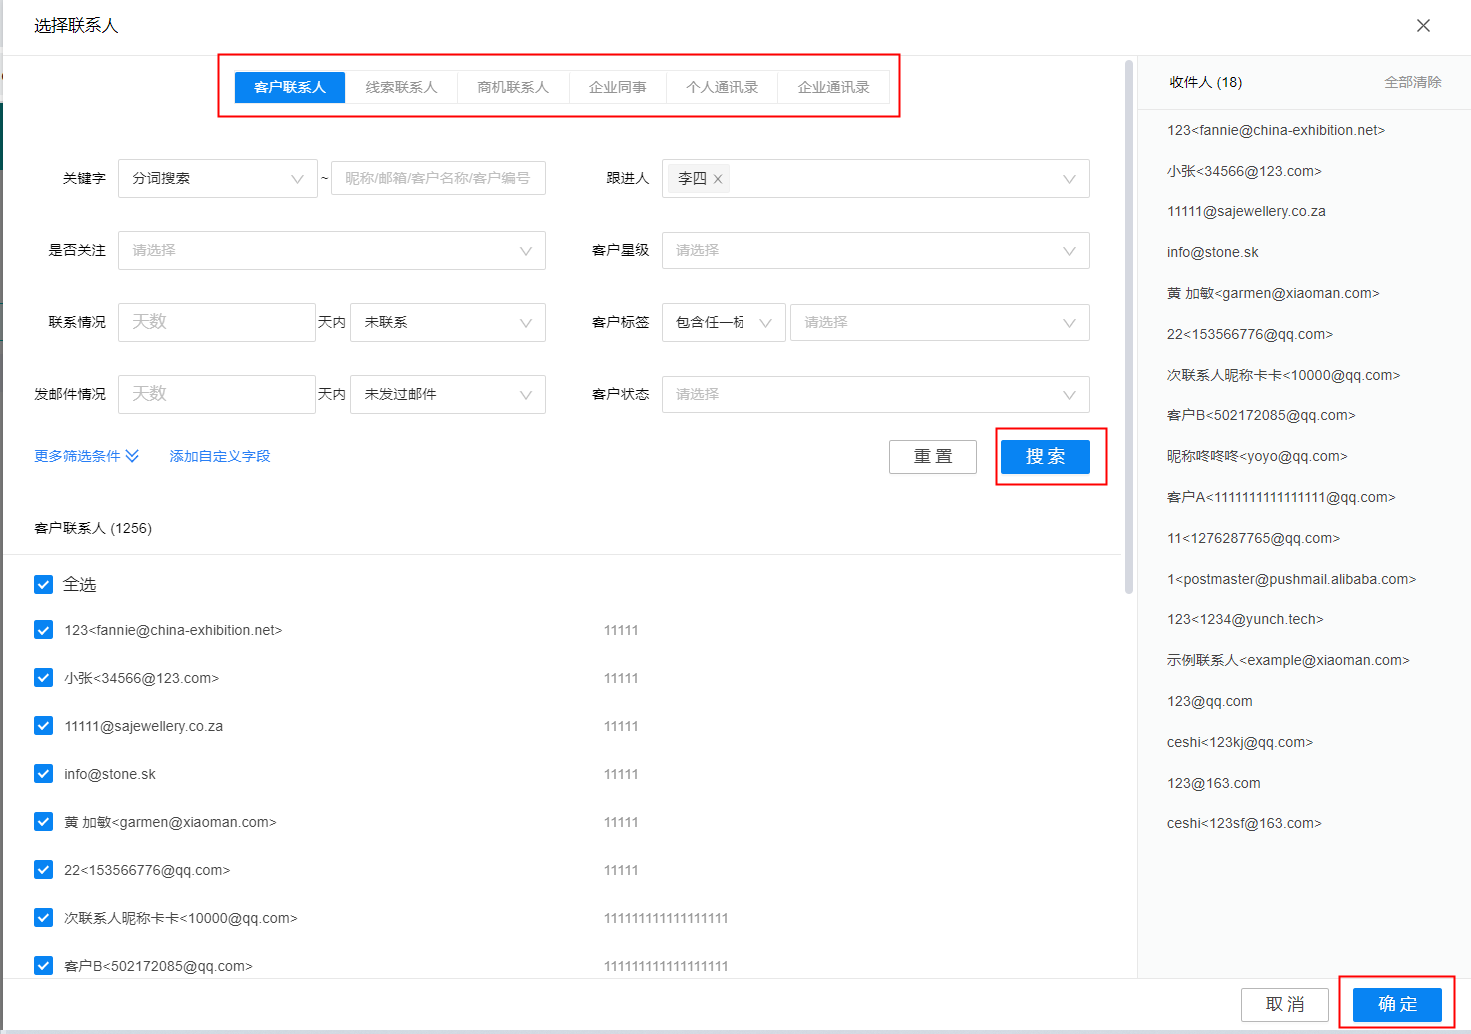Uncheck the info@stone.sk contact checkbox

[x=43, y=773]
